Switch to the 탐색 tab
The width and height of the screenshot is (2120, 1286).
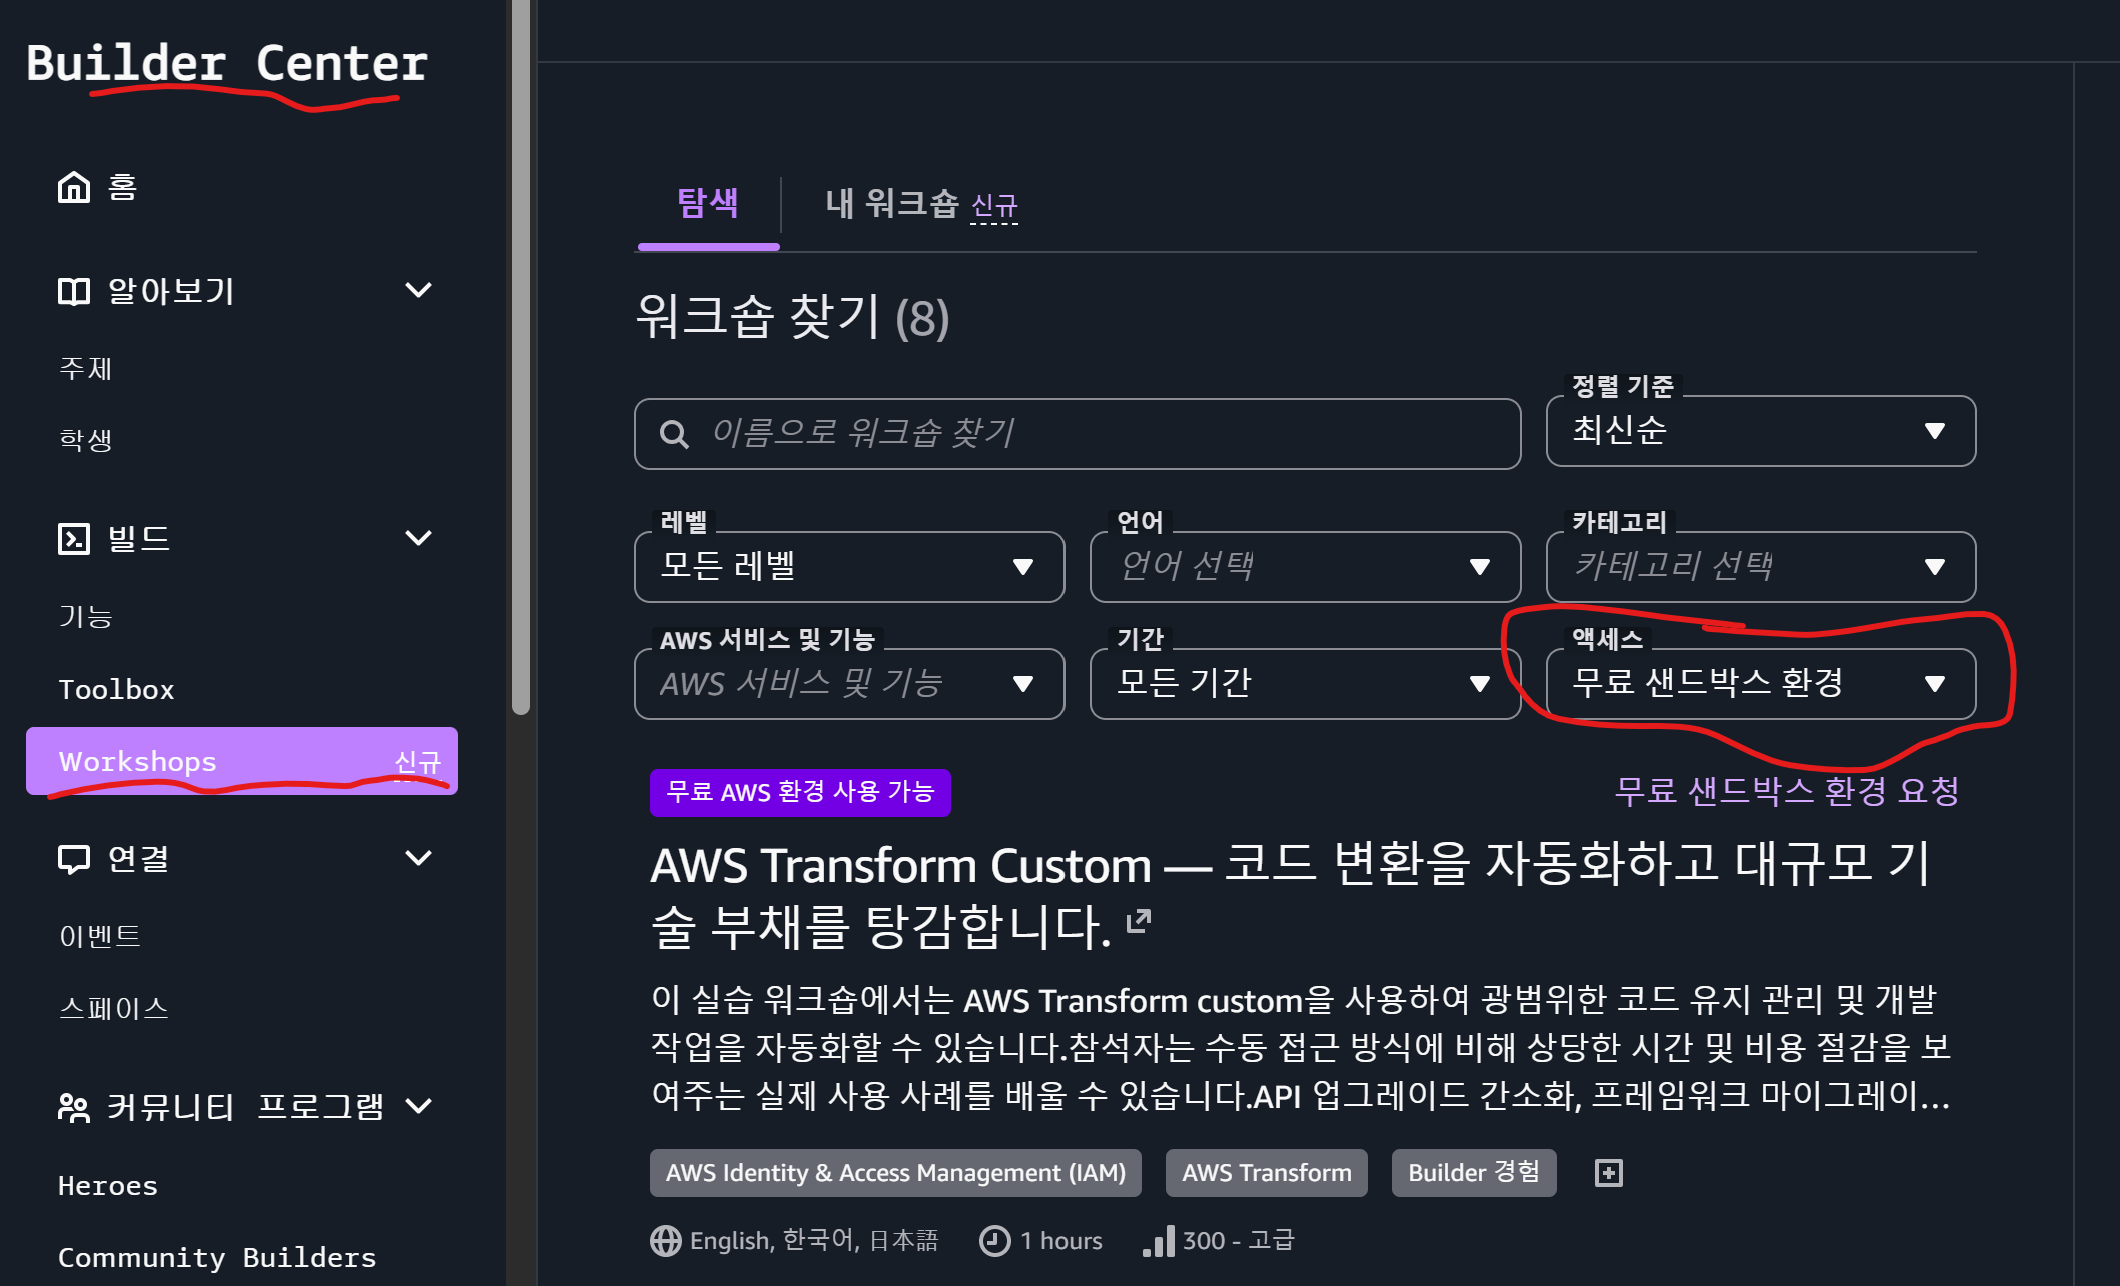click(x=708, y=204)
